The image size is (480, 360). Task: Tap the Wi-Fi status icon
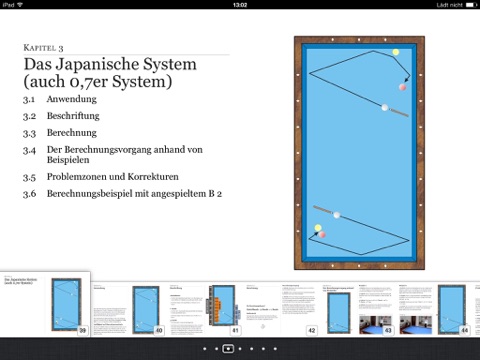(20, 5)
